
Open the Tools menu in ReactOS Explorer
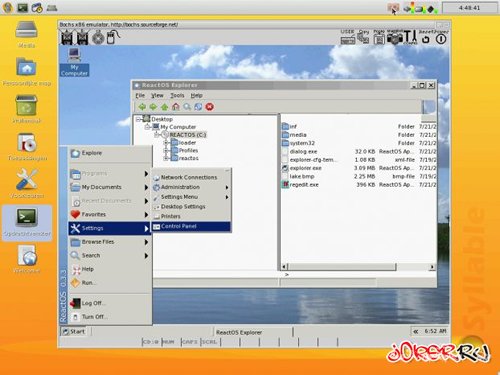coord(177,95)
